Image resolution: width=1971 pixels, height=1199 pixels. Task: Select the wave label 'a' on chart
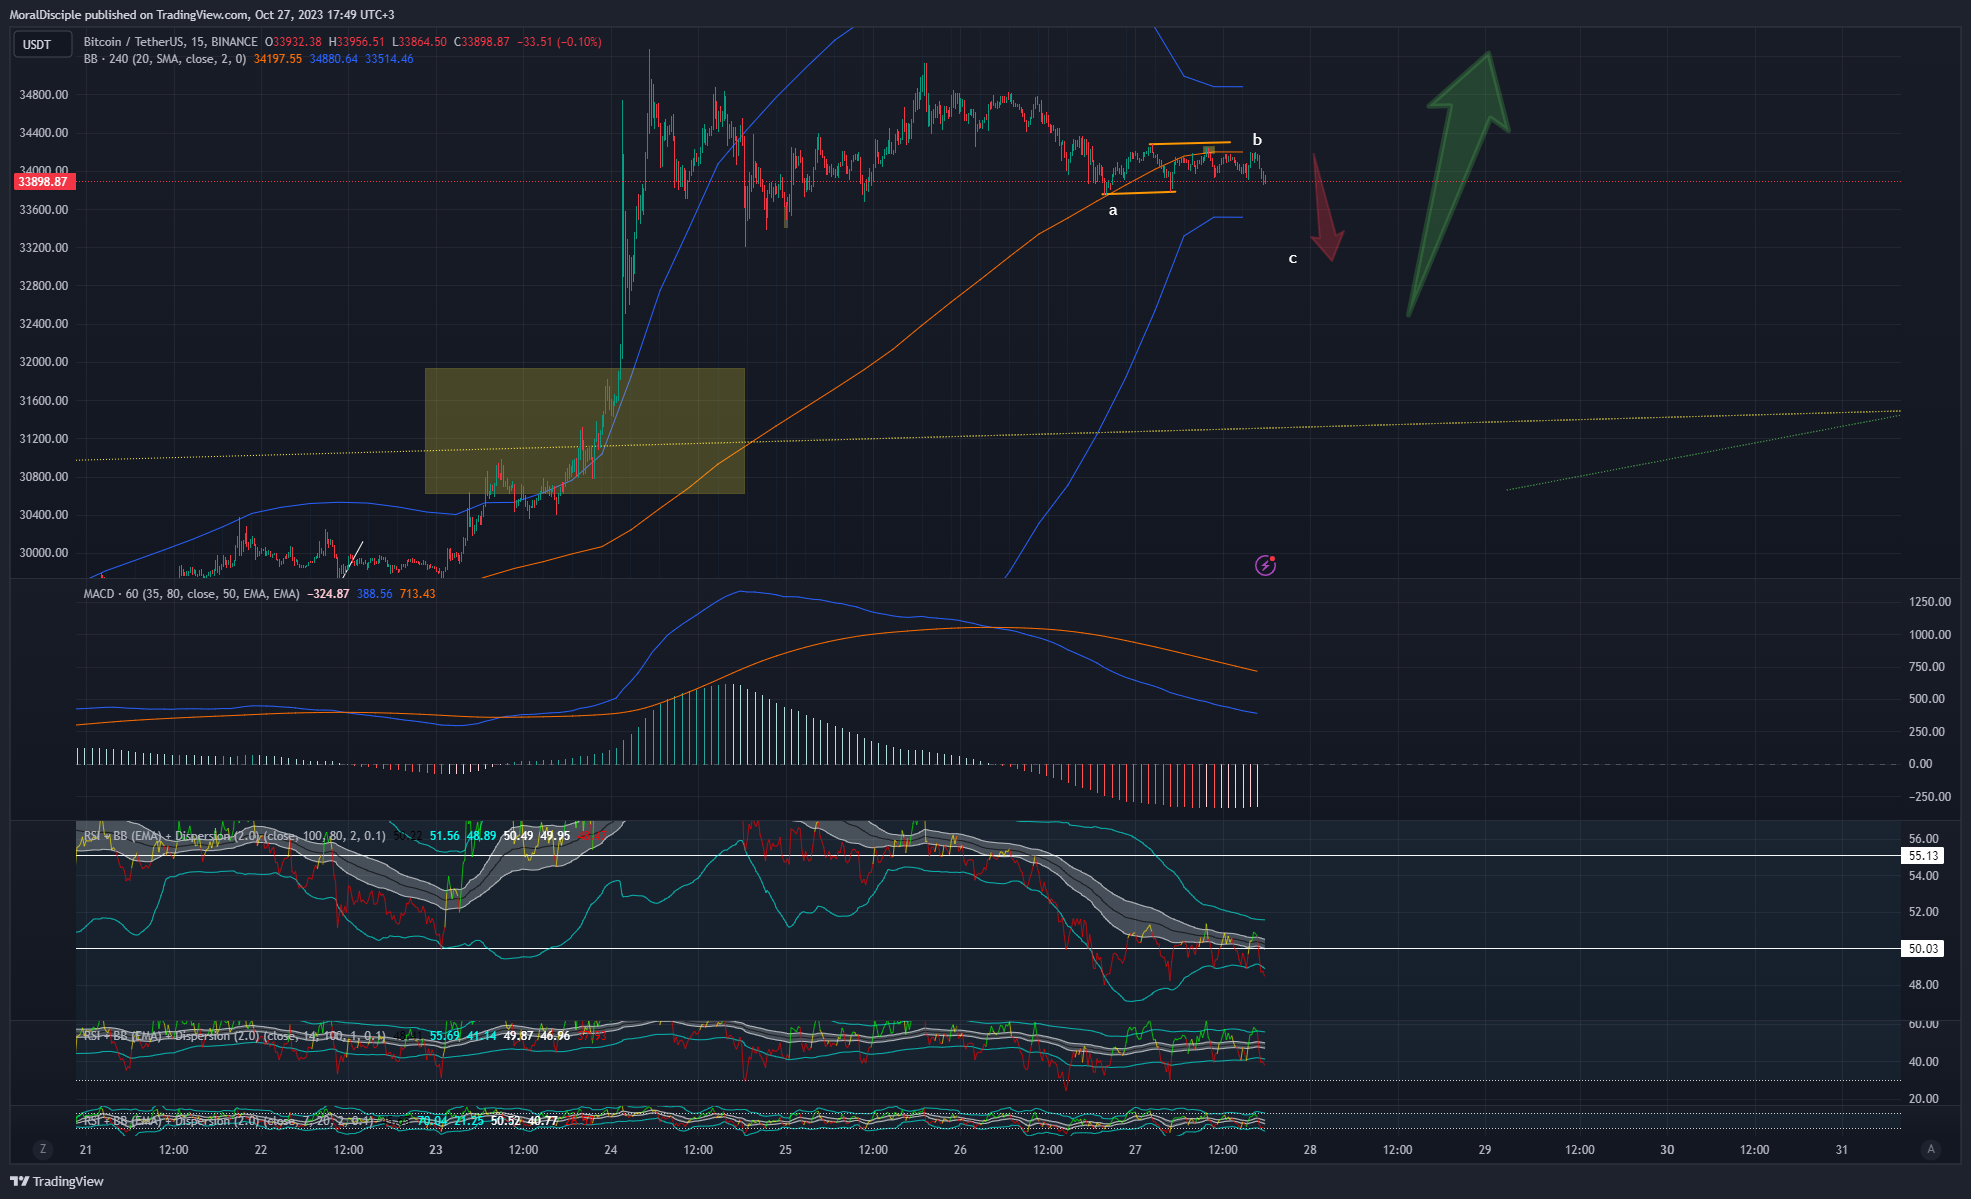pos(1113,211)
